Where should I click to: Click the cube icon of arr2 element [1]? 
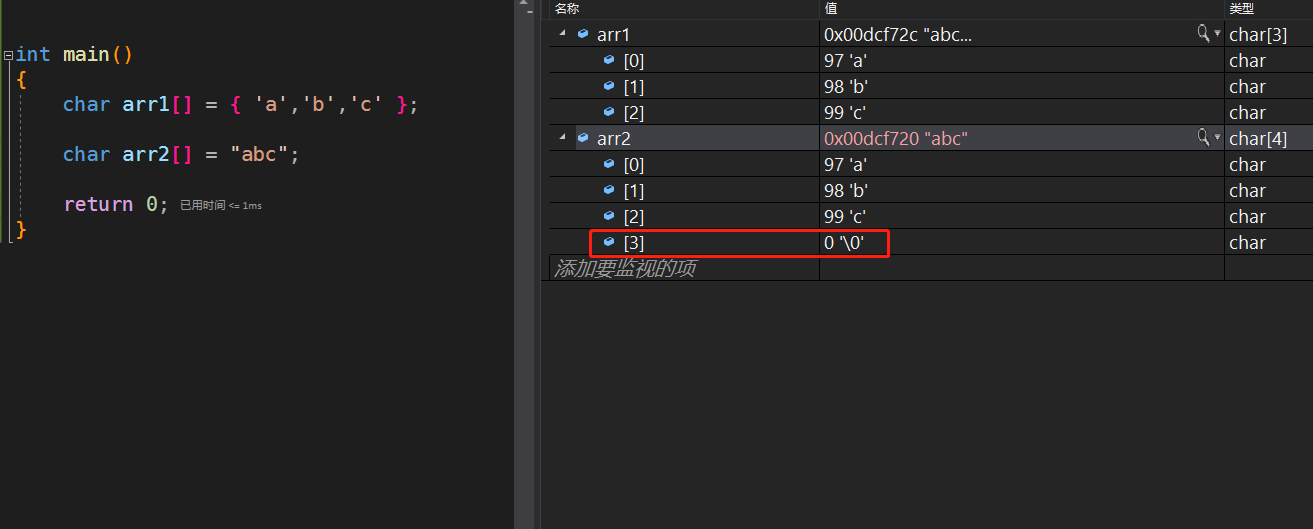[x=609, y=190]
